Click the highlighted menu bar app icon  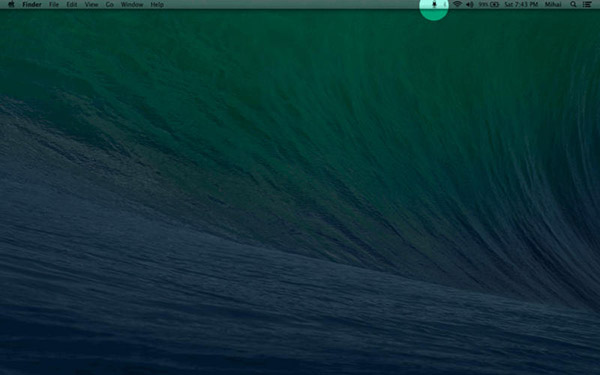click(x=434, y=5)
